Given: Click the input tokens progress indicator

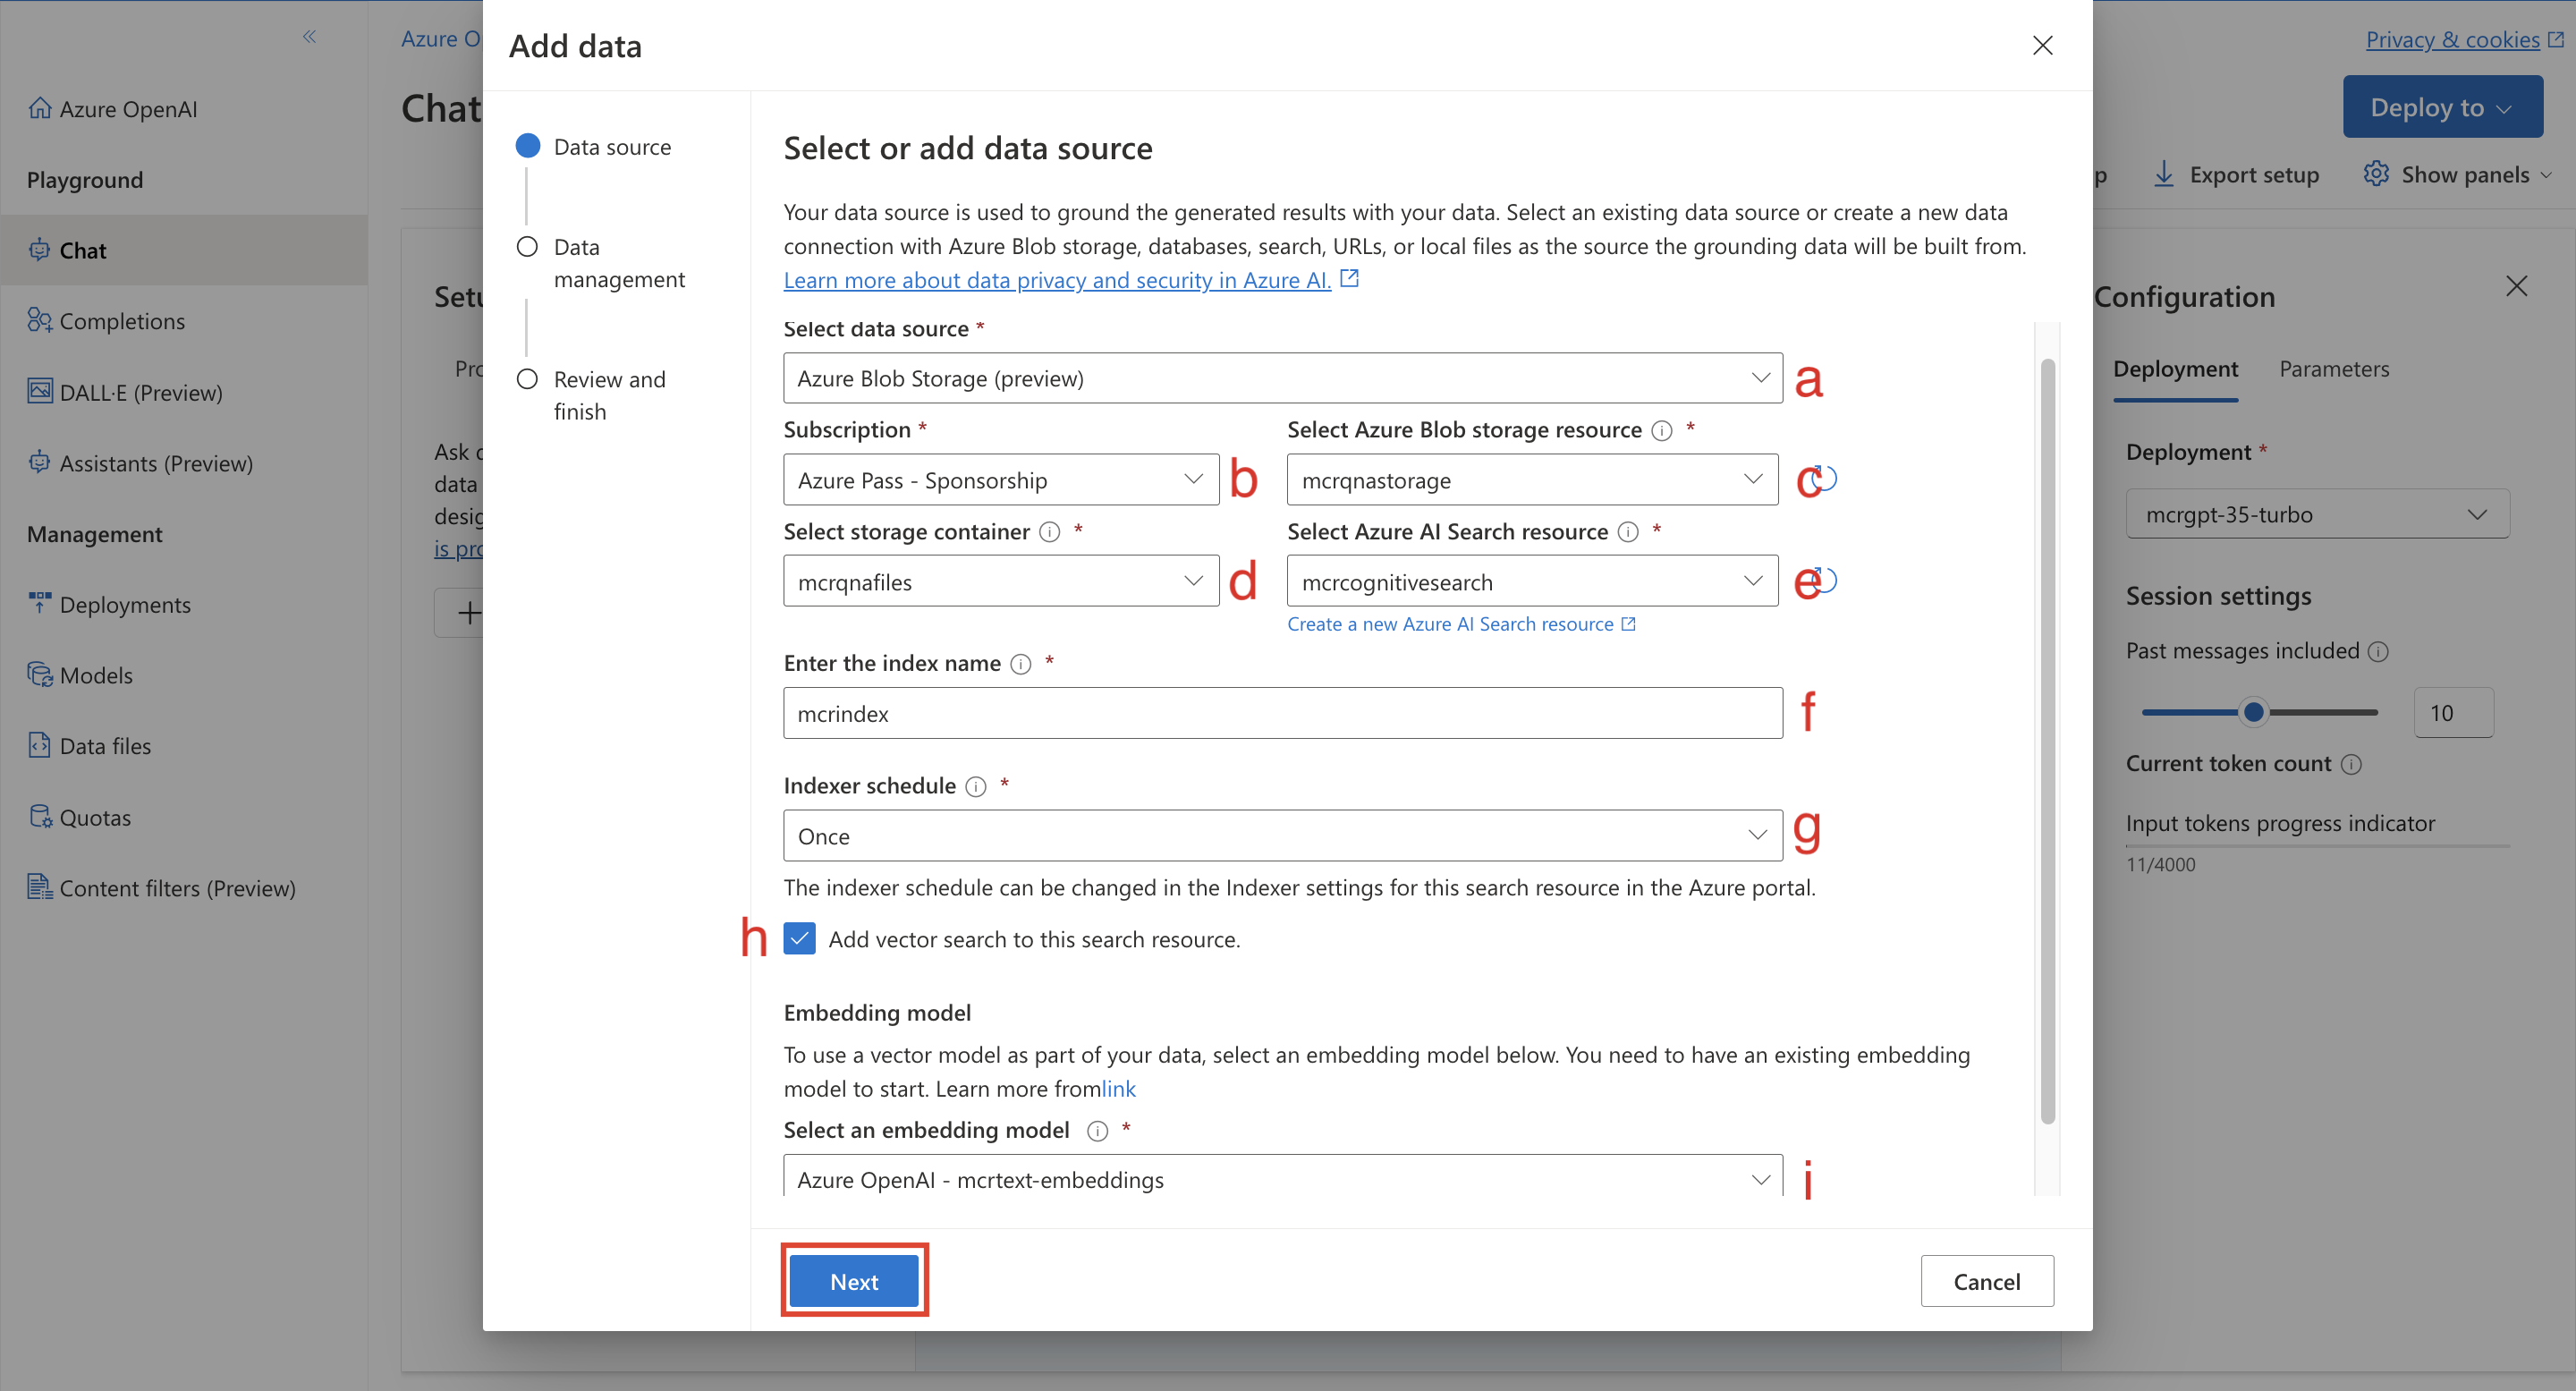Looking at the screenshot, I should 2317,847.
